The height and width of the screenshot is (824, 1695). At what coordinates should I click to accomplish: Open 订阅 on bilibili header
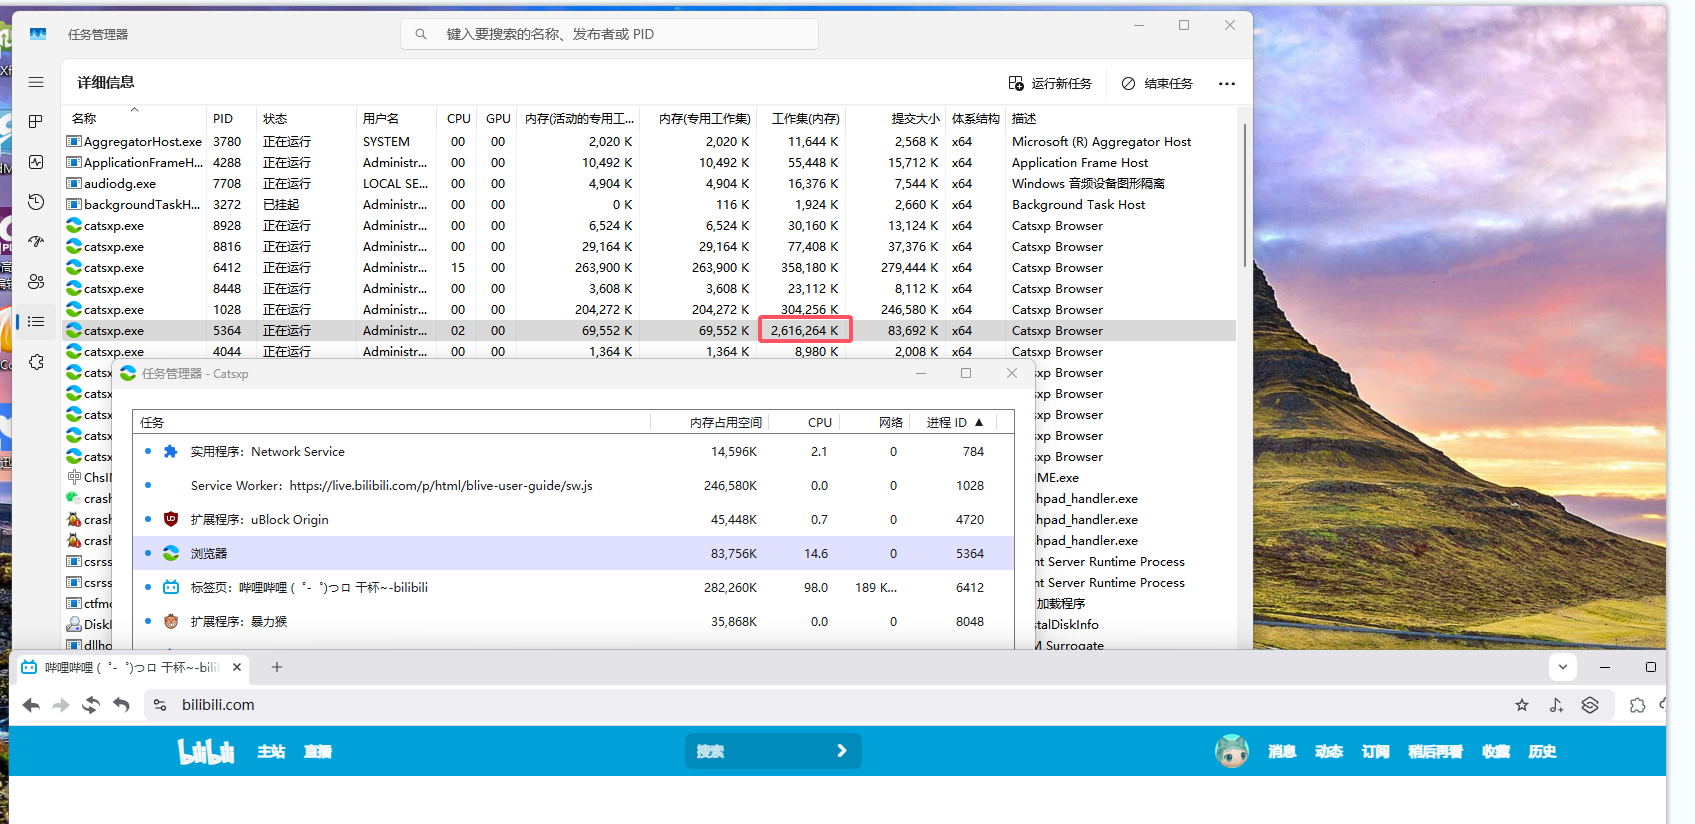tap(1375, 751)
